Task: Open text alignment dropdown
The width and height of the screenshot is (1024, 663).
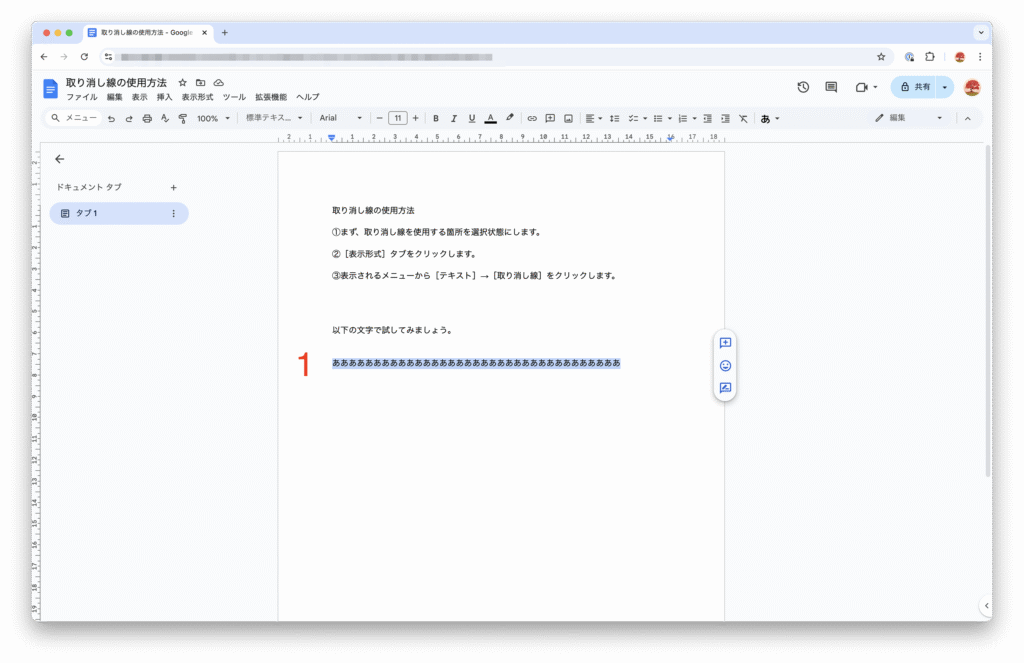Action: coord(593,118)
